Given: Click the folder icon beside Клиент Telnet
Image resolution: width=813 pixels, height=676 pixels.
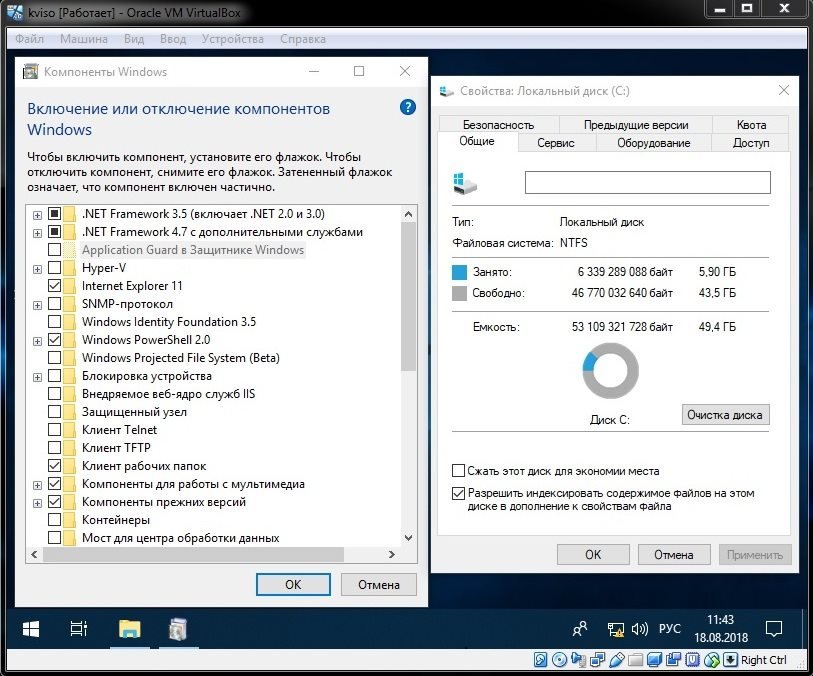Looking at the screenshot, I should pos(69,430).
